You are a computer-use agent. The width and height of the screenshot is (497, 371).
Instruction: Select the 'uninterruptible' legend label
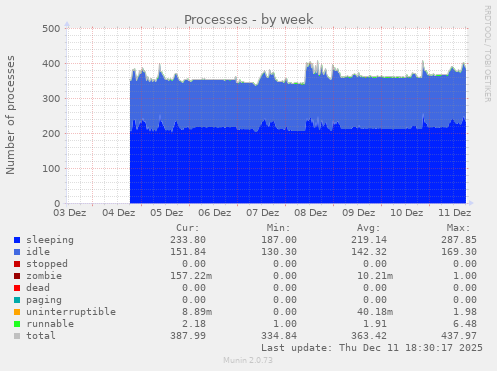tap(71, 312)
